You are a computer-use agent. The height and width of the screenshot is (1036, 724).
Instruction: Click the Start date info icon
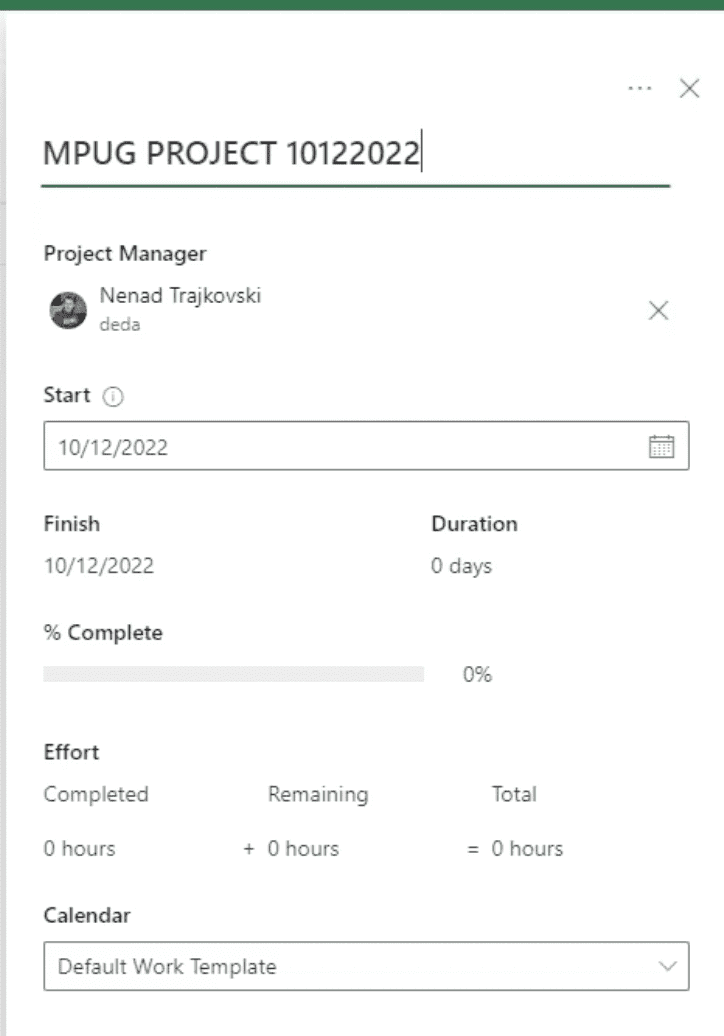(113, 396)
